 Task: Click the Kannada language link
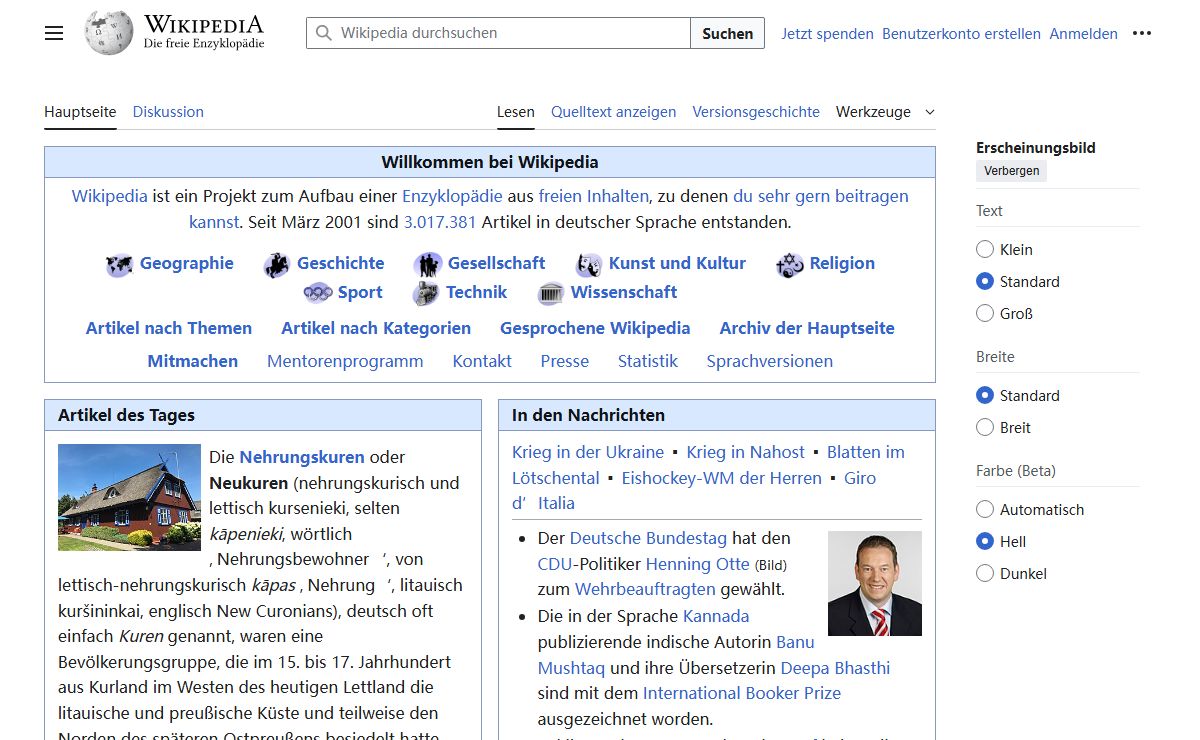(x=716, y=616)
